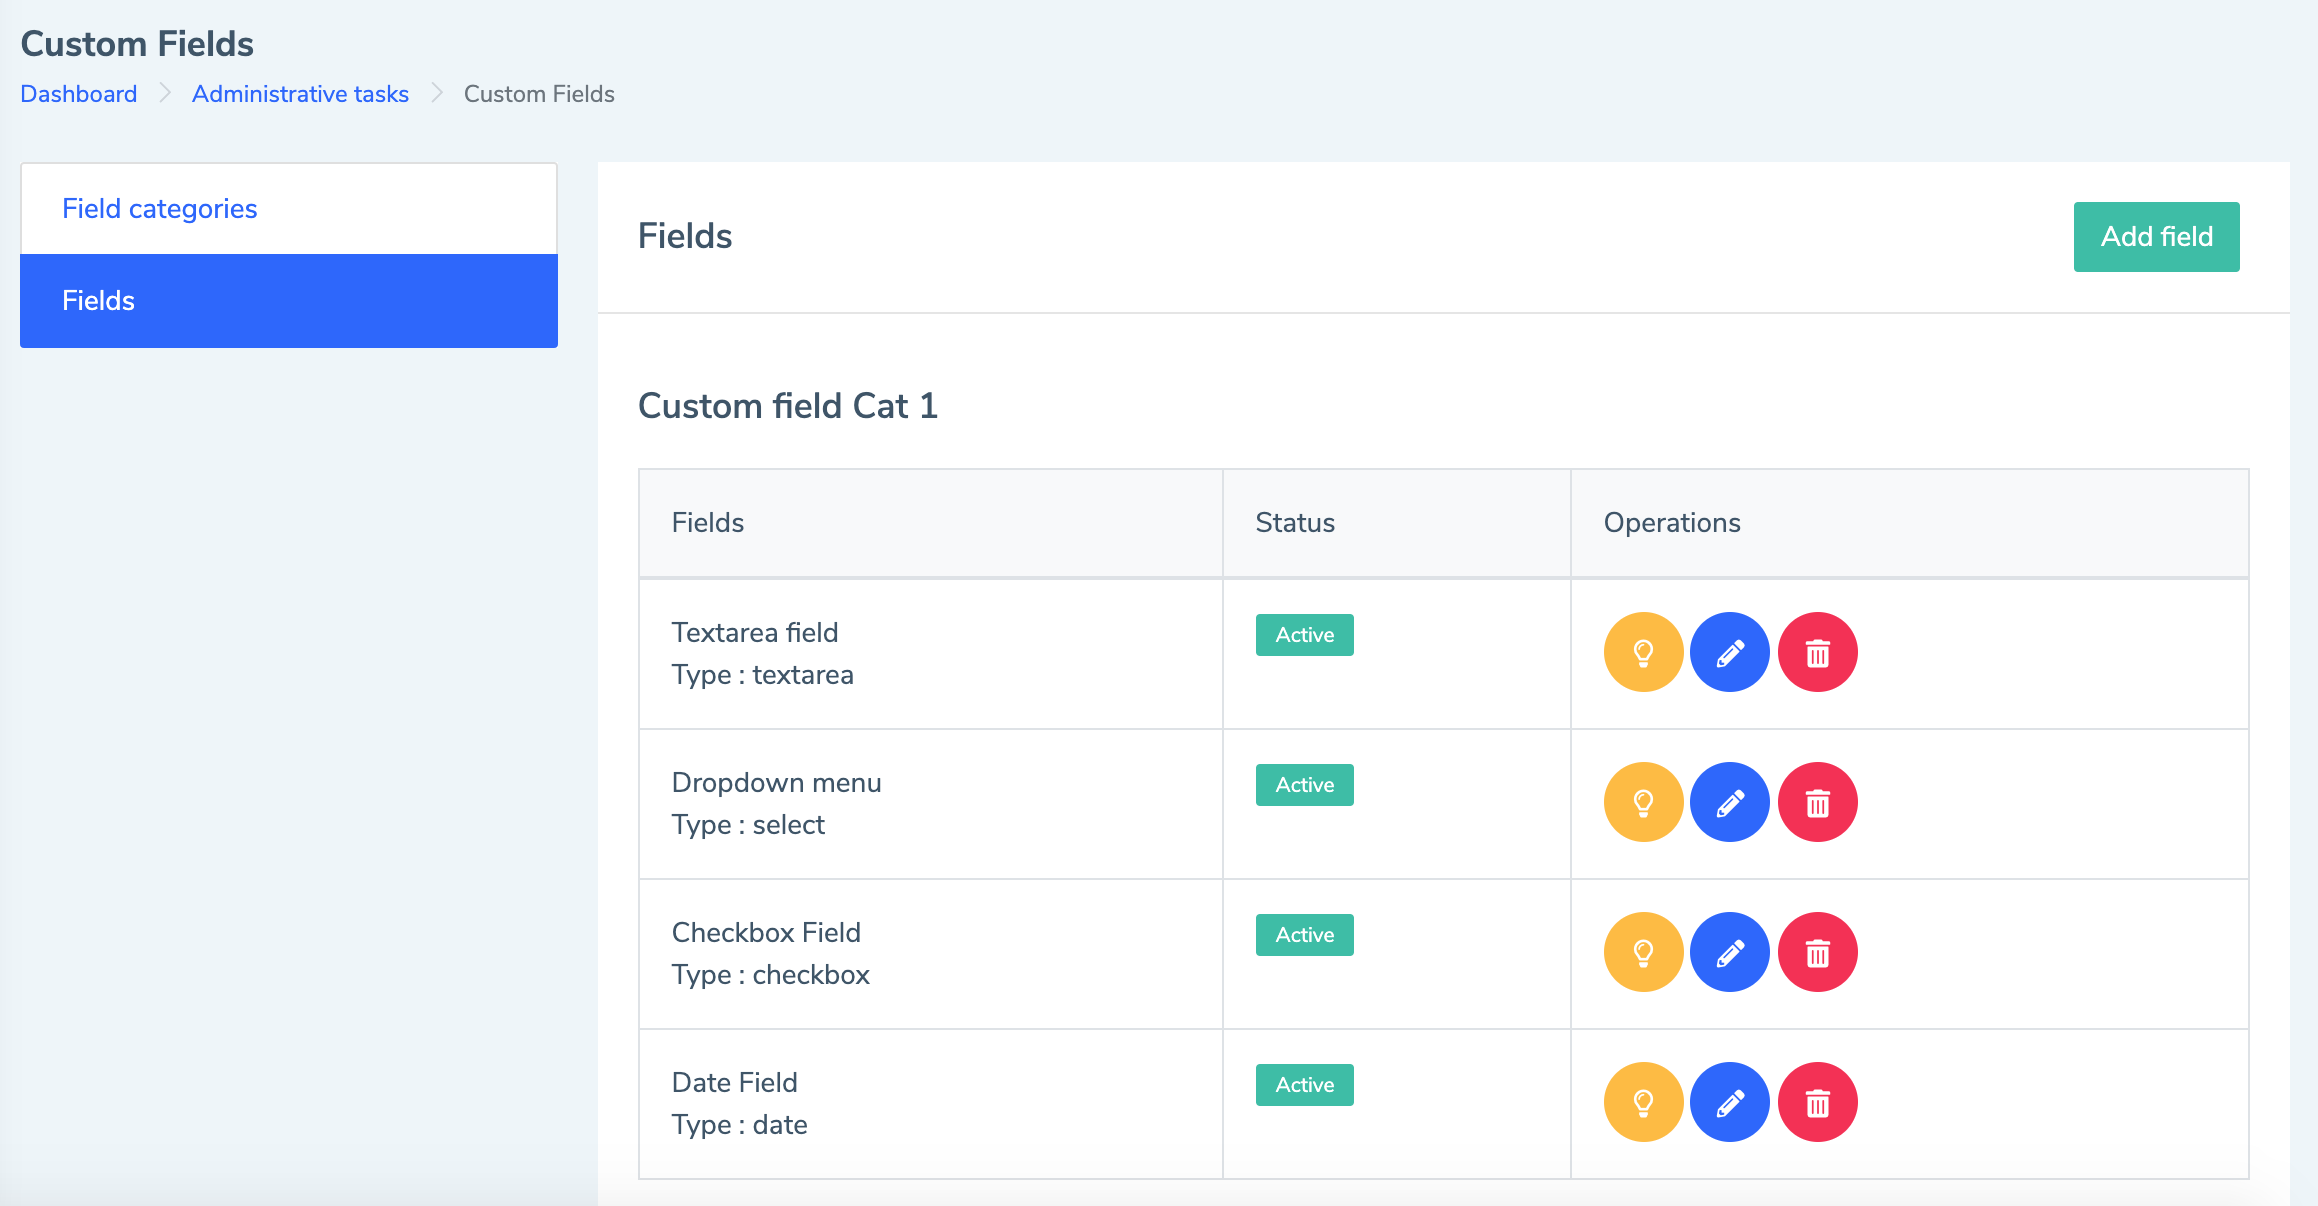Click the Add field button
This screenshot has height=1206, width=2318.
(x=2156, y=237)
